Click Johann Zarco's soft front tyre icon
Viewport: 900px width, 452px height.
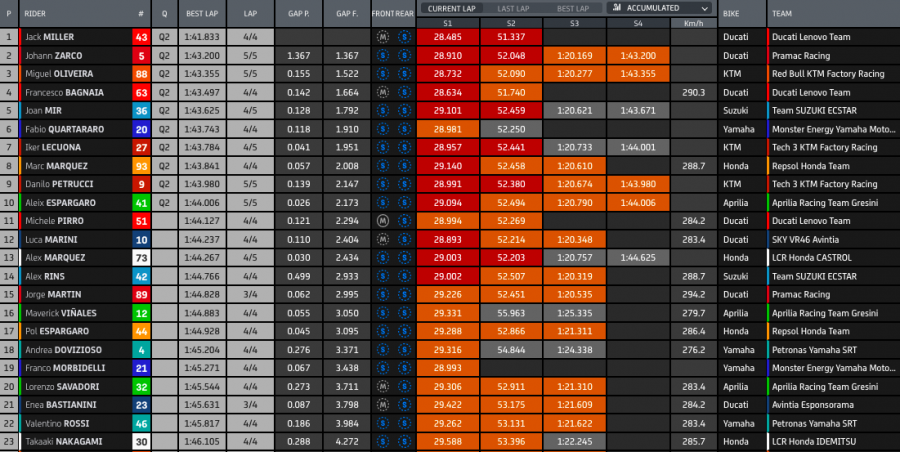[x=383, y=56]
